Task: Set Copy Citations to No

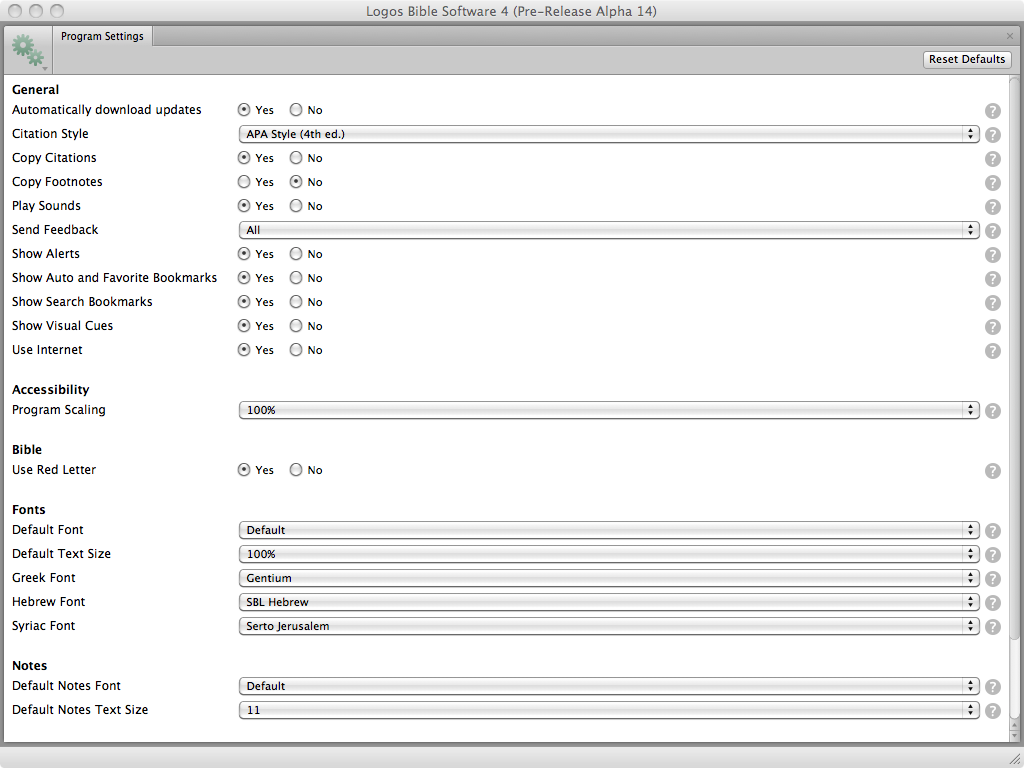Action: (x=296, y=158)
